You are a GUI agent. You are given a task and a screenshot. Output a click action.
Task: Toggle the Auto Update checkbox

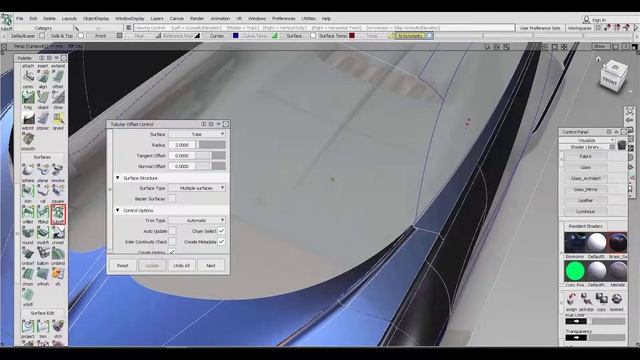tap(172, 231)
